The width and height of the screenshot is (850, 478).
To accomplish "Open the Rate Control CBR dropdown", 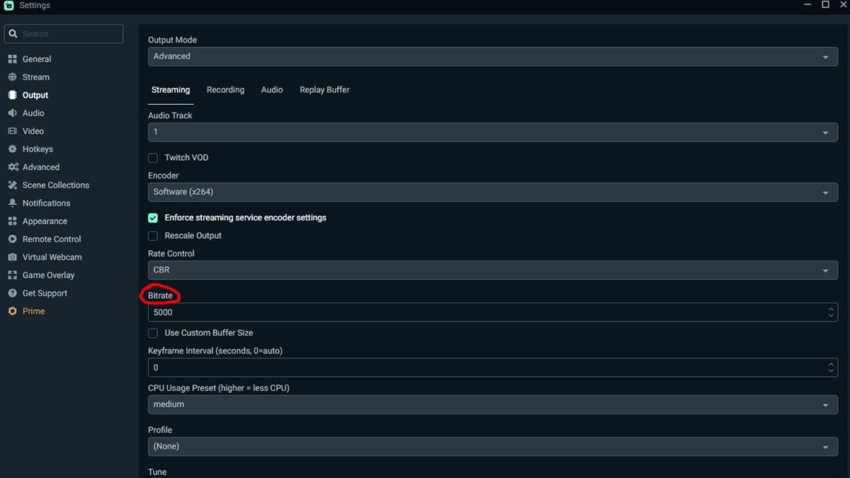I will 493,270.
